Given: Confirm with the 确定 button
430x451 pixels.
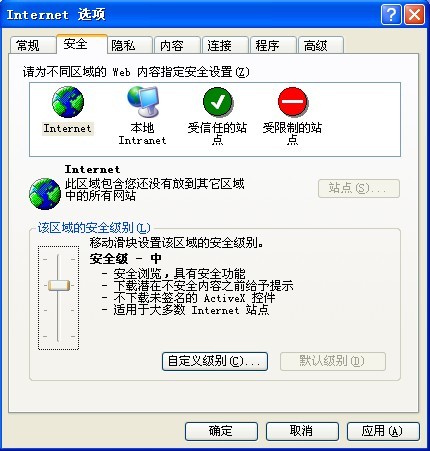Looking at the screenshot, I should (x=221, y=431).
